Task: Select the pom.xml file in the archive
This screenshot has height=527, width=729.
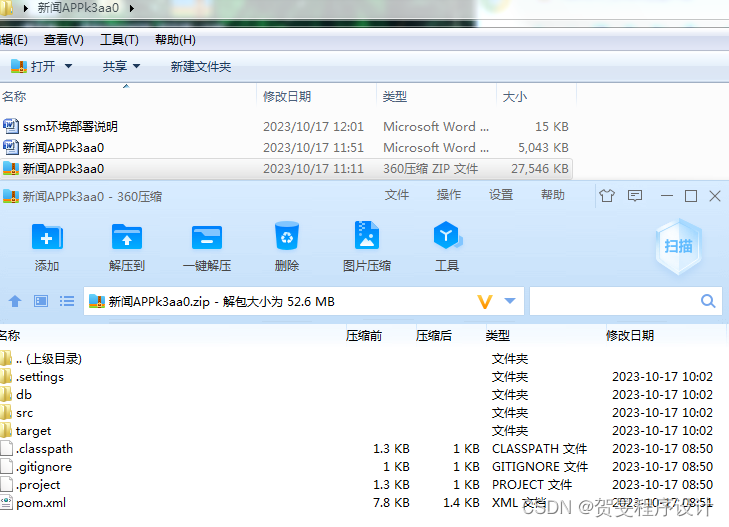Action: [41, 503]
